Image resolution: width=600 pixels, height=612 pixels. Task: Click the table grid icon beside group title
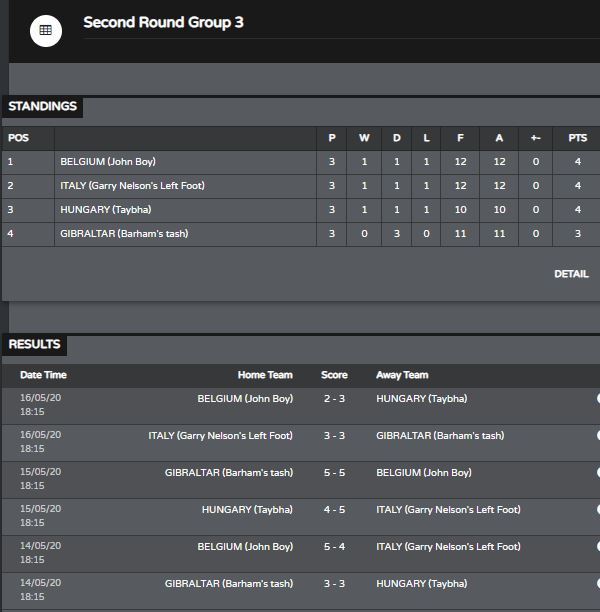click(46, 31)
